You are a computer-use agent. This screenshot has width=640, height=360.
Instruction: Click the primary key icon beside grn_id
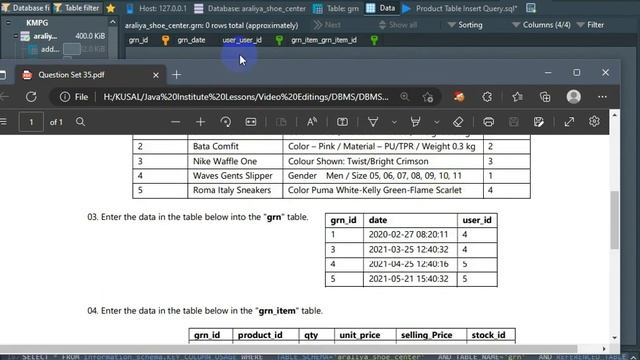point(165,40)
